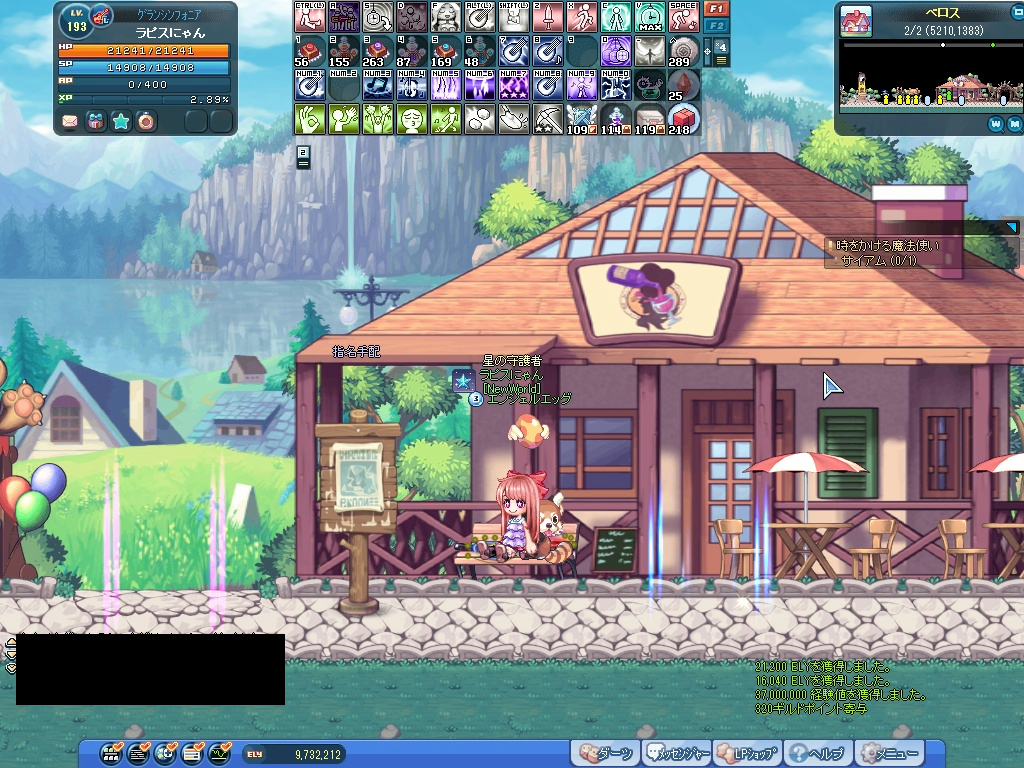This screenshot has width=1024, height=768.
Task: Click the SP bar 14908/14908
Action: pos(144,67)
